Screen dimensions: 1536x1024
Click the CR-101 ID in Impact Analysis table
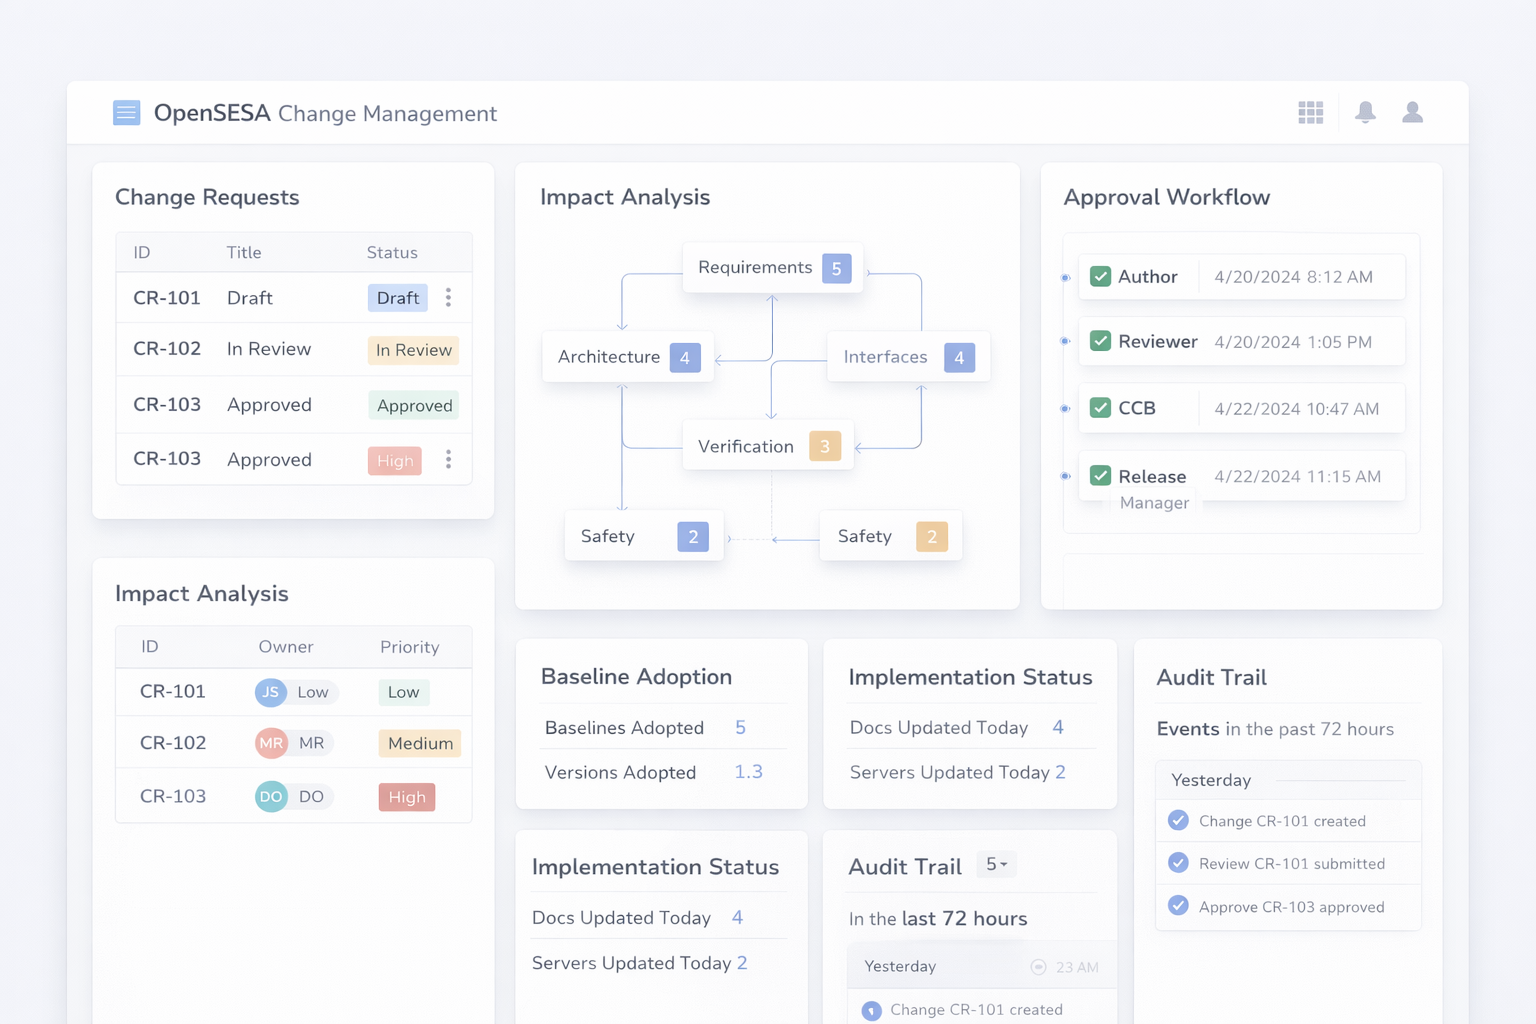coord(173,692)
